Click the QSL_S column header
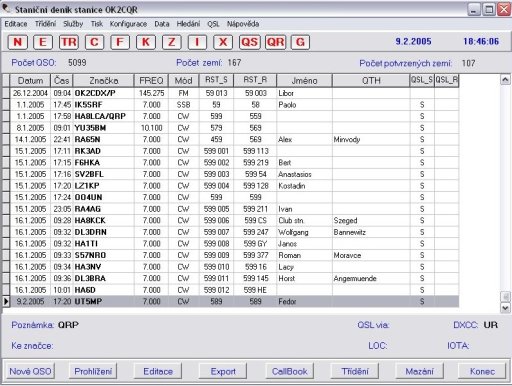Viewport: 512px width, 386px height. click(x=422, y=81)
